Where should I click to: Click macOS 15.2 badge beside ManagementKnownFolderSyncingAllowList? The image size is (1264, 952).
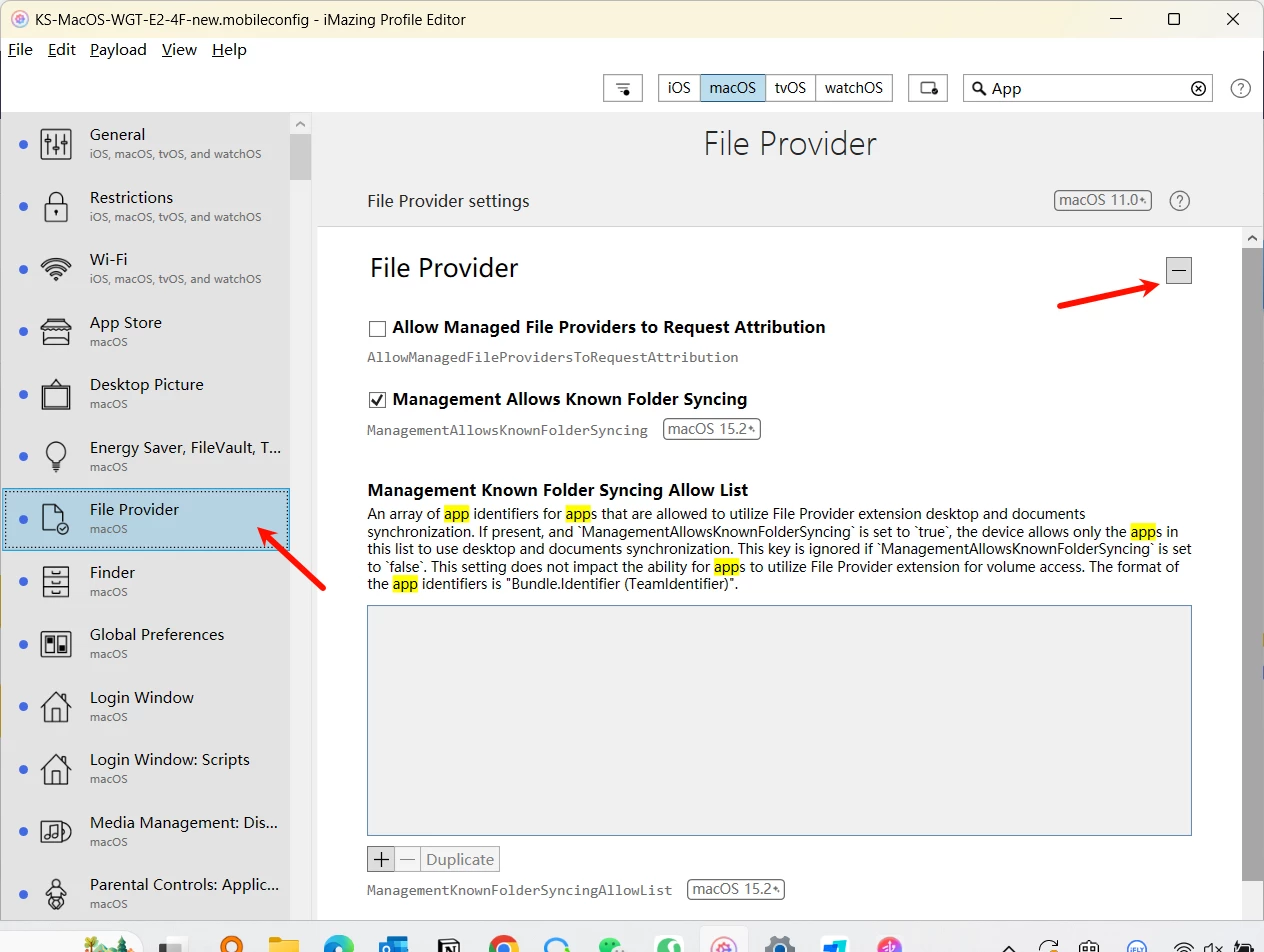click(736, 888)
